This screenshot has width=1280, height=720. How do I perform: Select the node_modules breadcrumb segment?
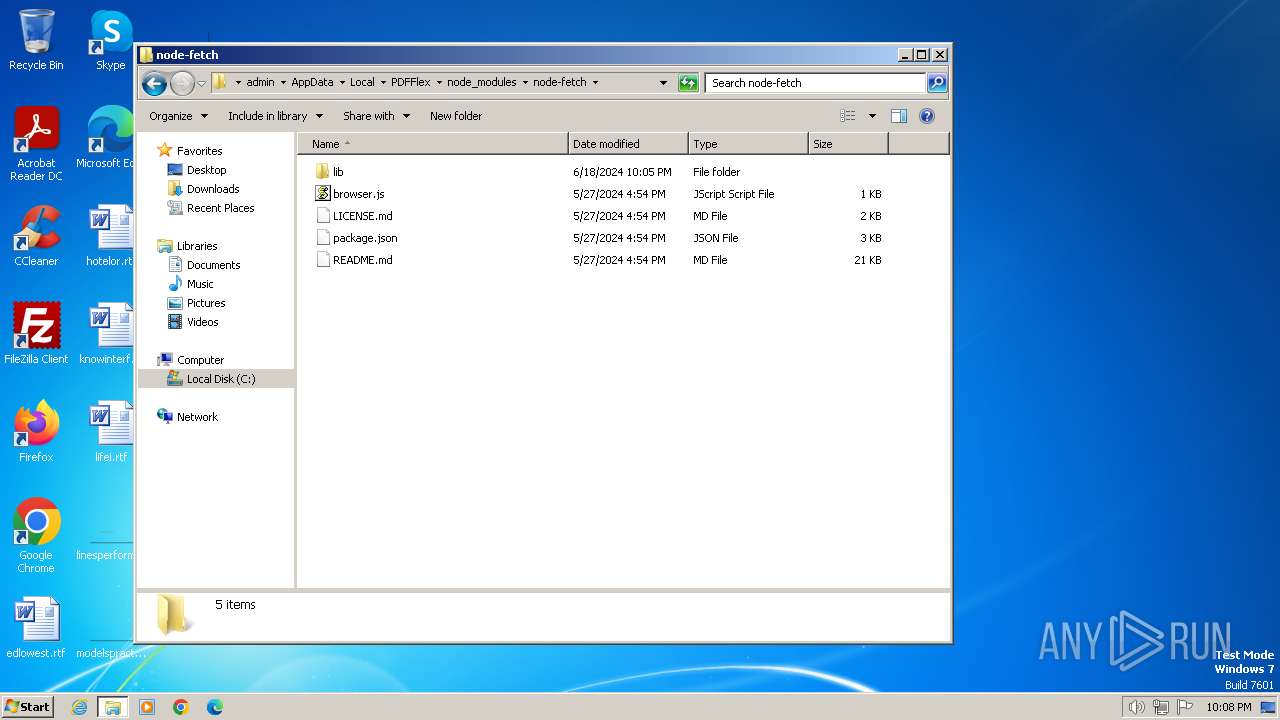coord(482,83)
